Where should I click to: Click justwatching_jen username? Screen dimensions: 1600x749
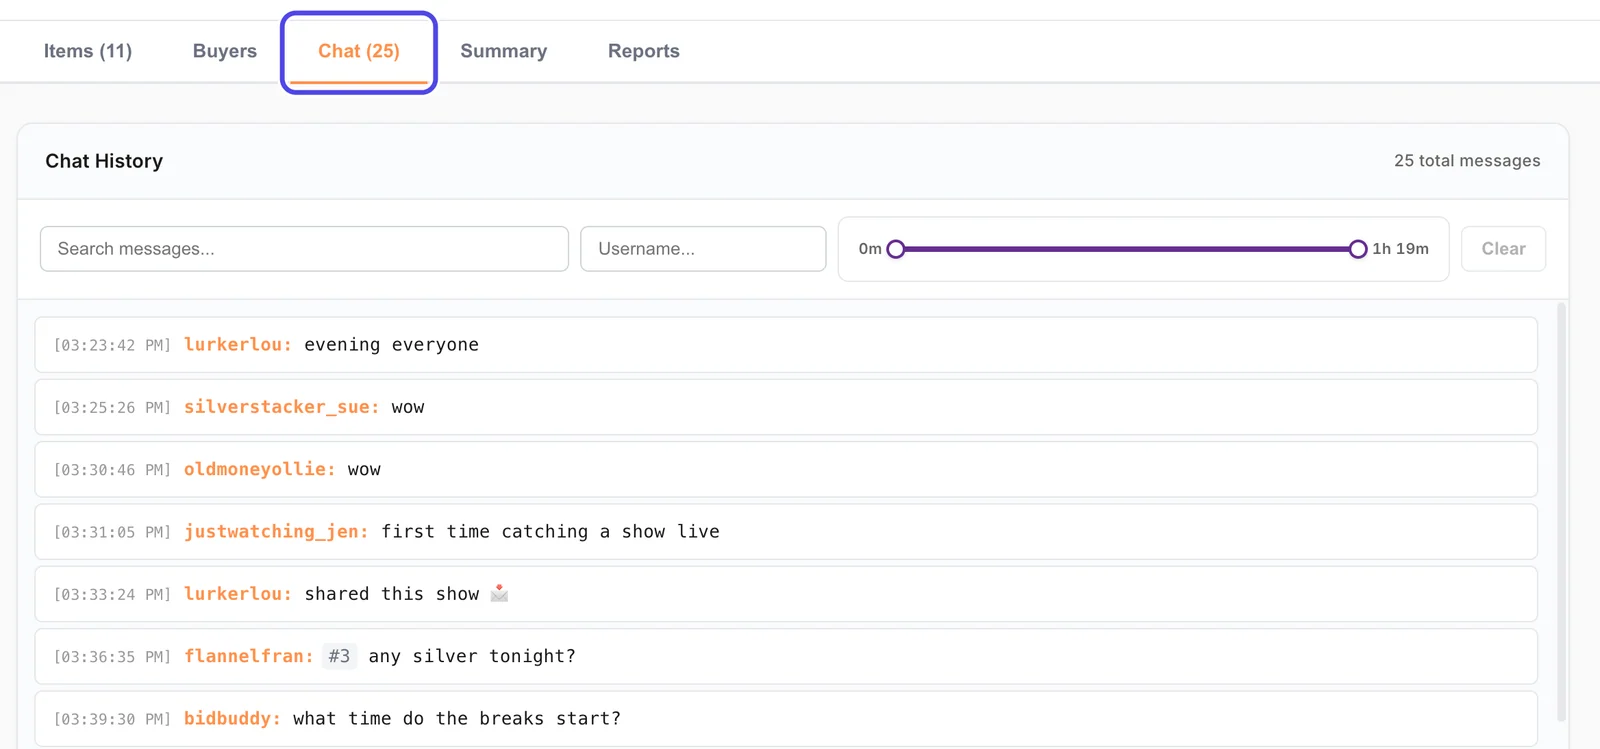277,532
